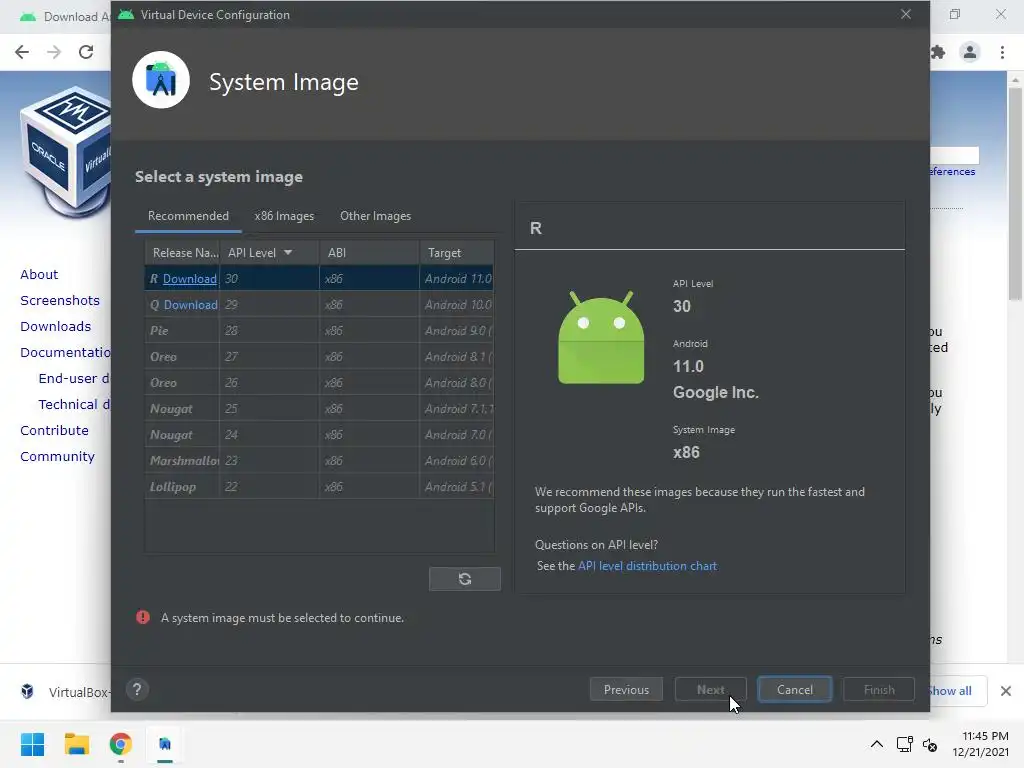Screen dimensions: 1024x768
Task: Open Screenshots link on VirtualBox page
Action: [60, 300]
